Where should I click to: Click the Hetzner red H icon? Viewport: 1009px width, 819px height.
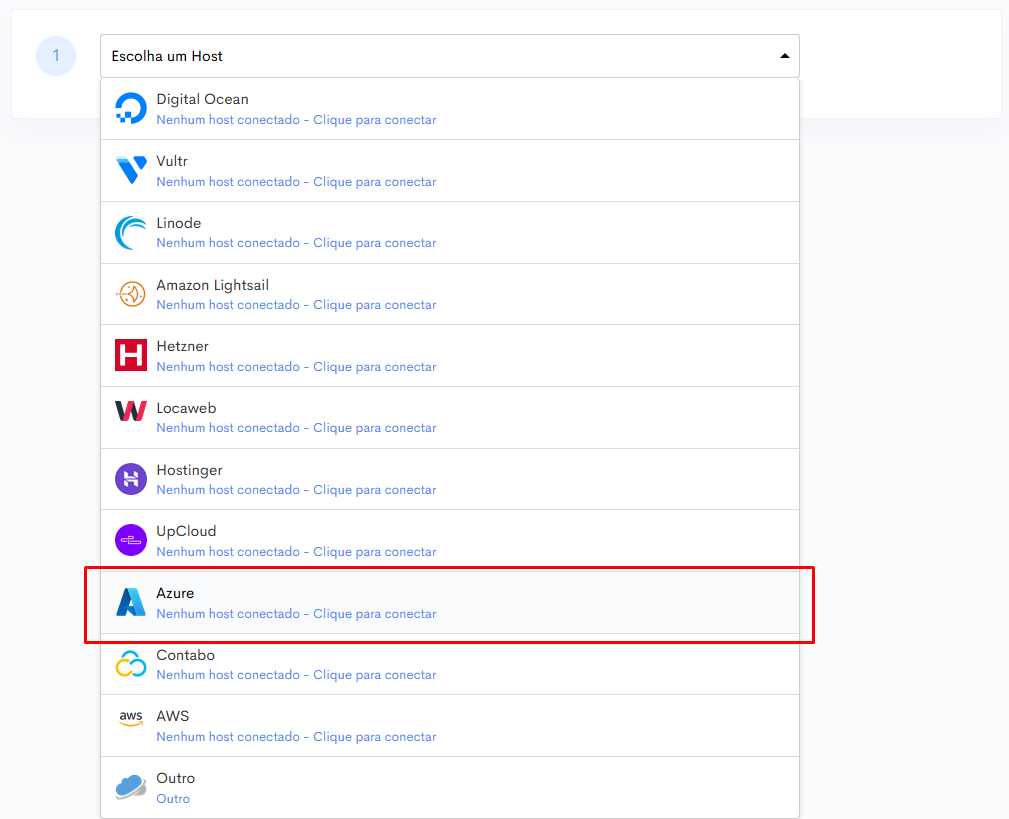pos(131,355)
